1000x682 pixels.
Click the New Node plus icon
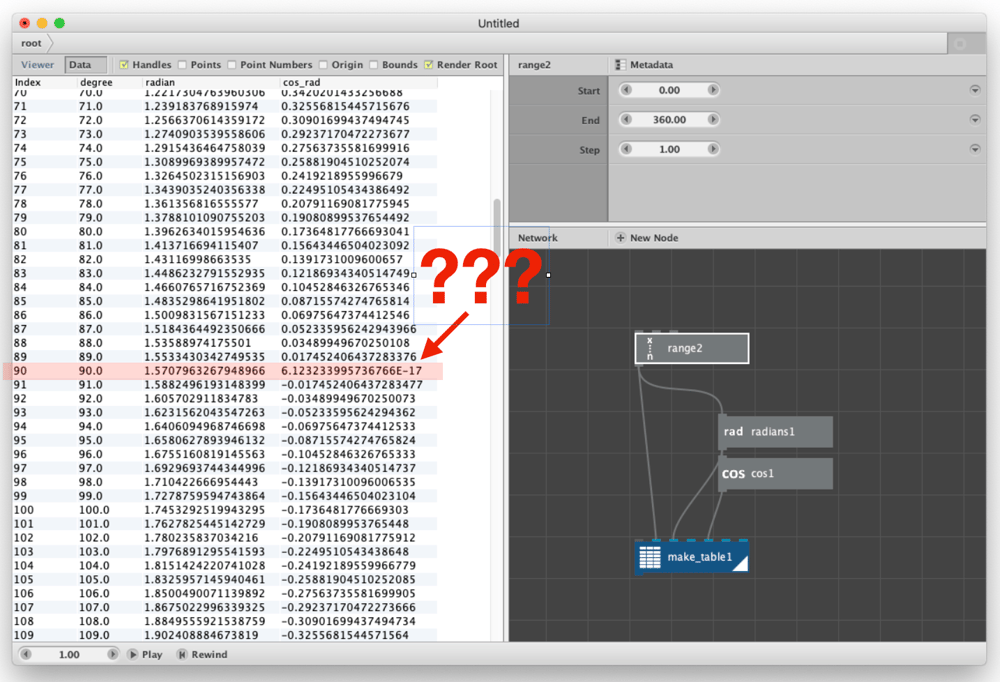click(620, 237)
